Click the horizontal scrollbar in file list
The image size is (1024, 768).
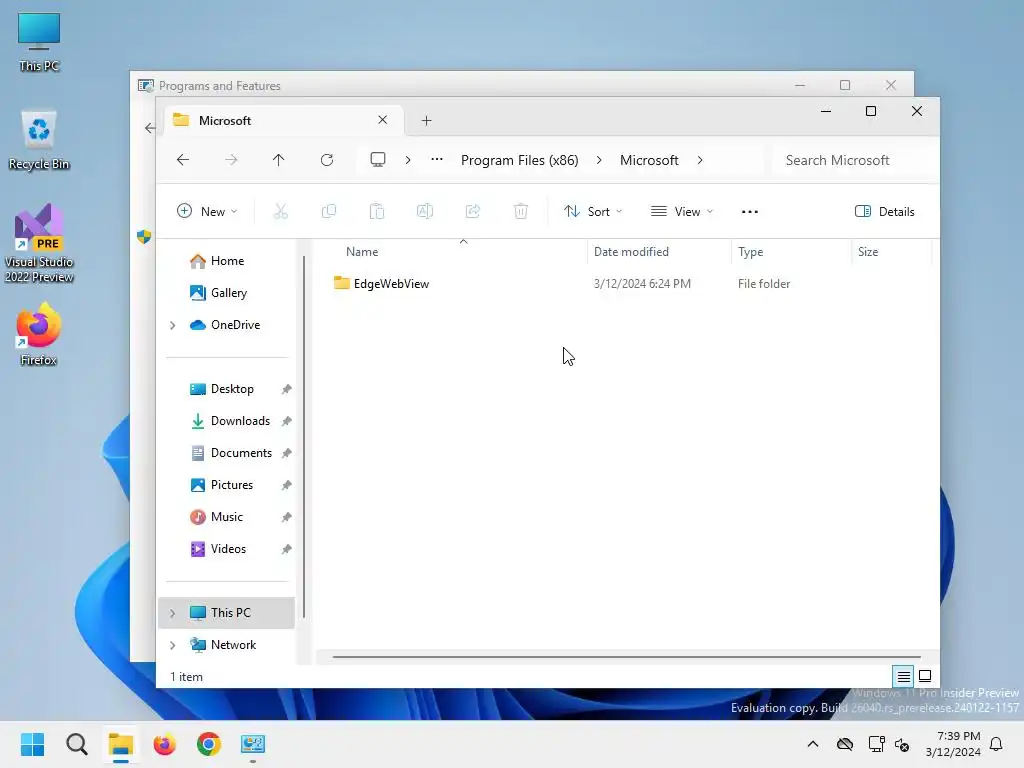click(x=626, y=657)
